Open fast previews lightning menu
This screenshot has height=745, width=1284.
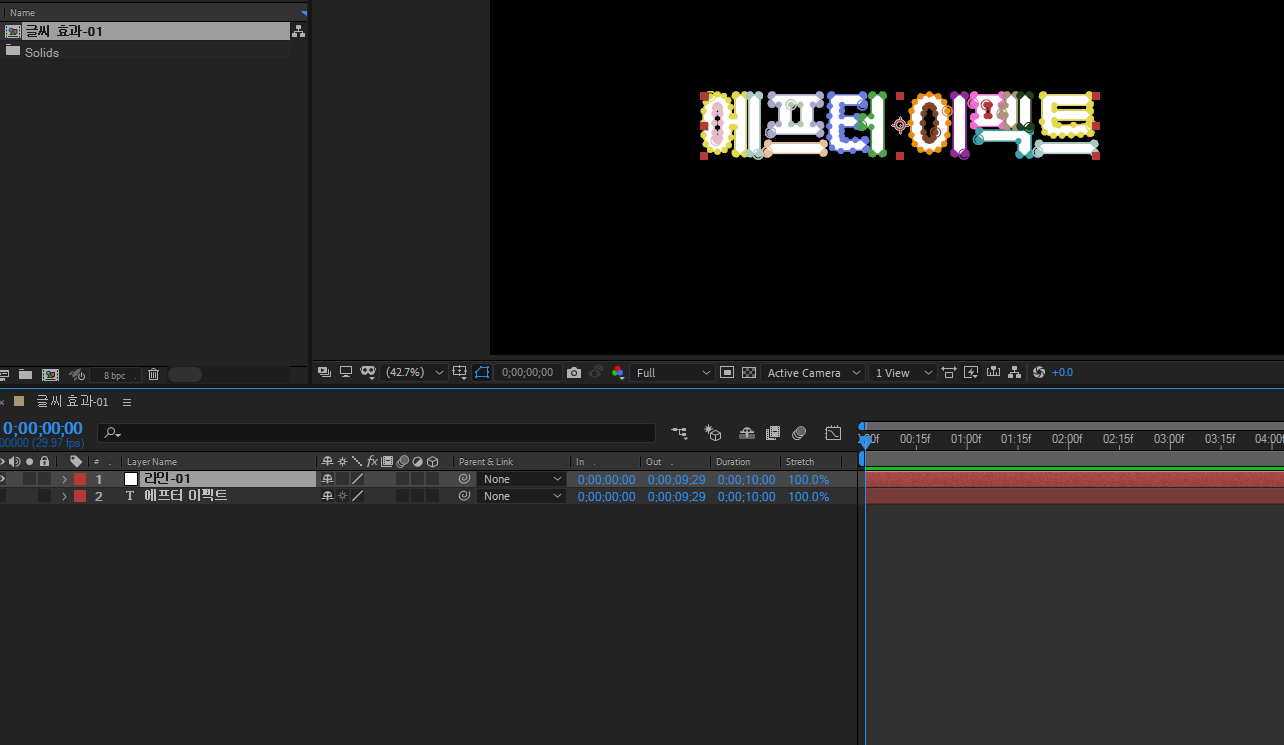coord(971,372)
